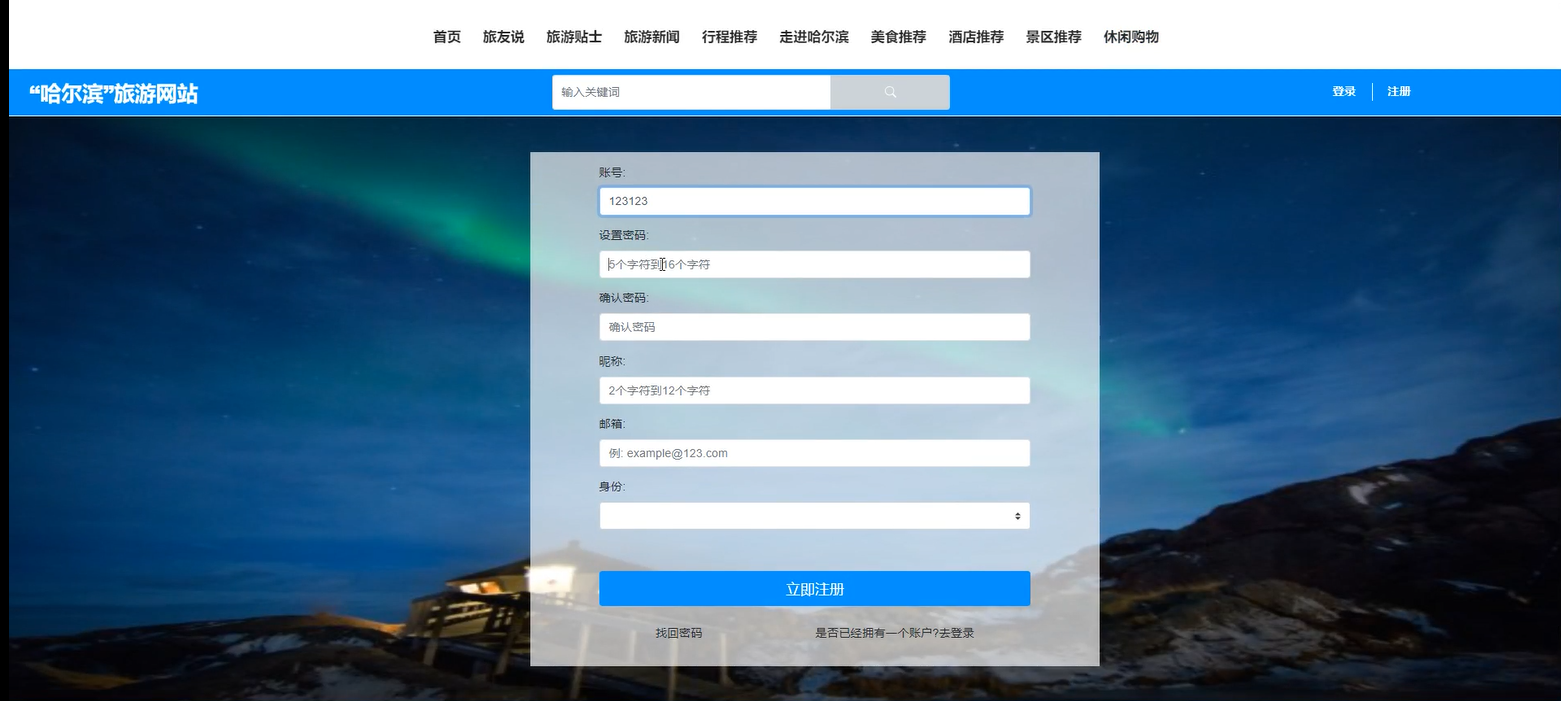This screenshot has width=1561, height=701.
Task: Open the 旅友说 menu item
Action: pyautogui.click(x=503, y=37)
